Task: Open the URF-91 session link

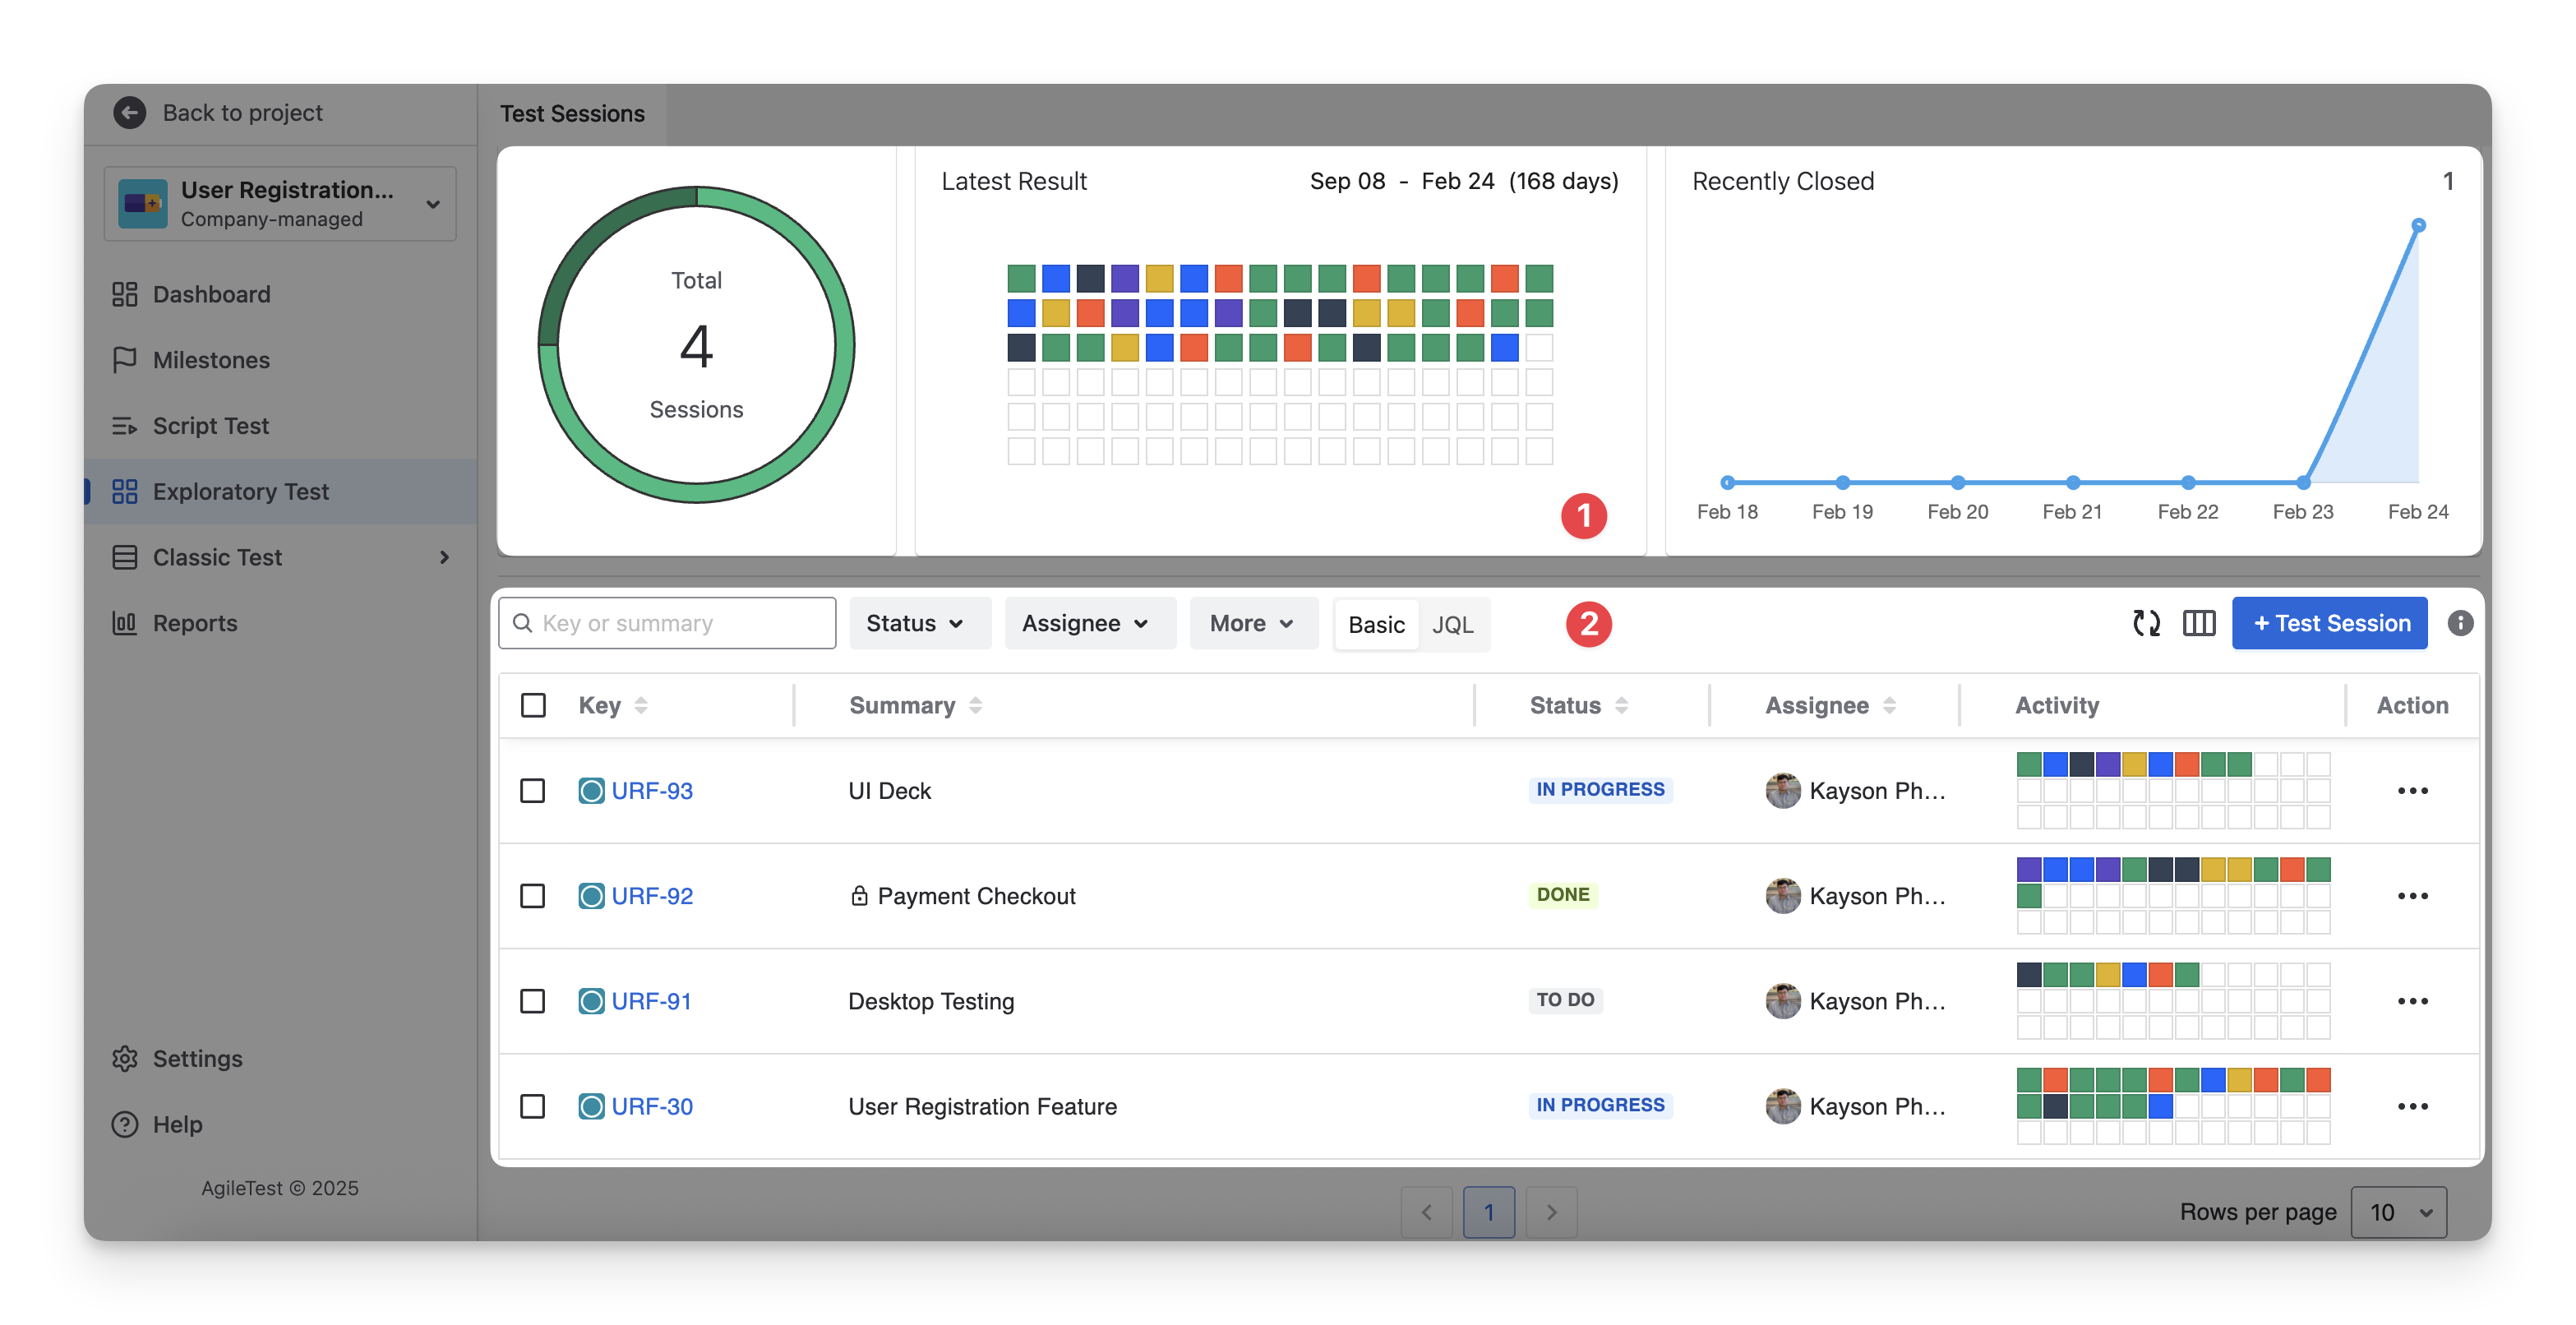Action: point(651,1001)
